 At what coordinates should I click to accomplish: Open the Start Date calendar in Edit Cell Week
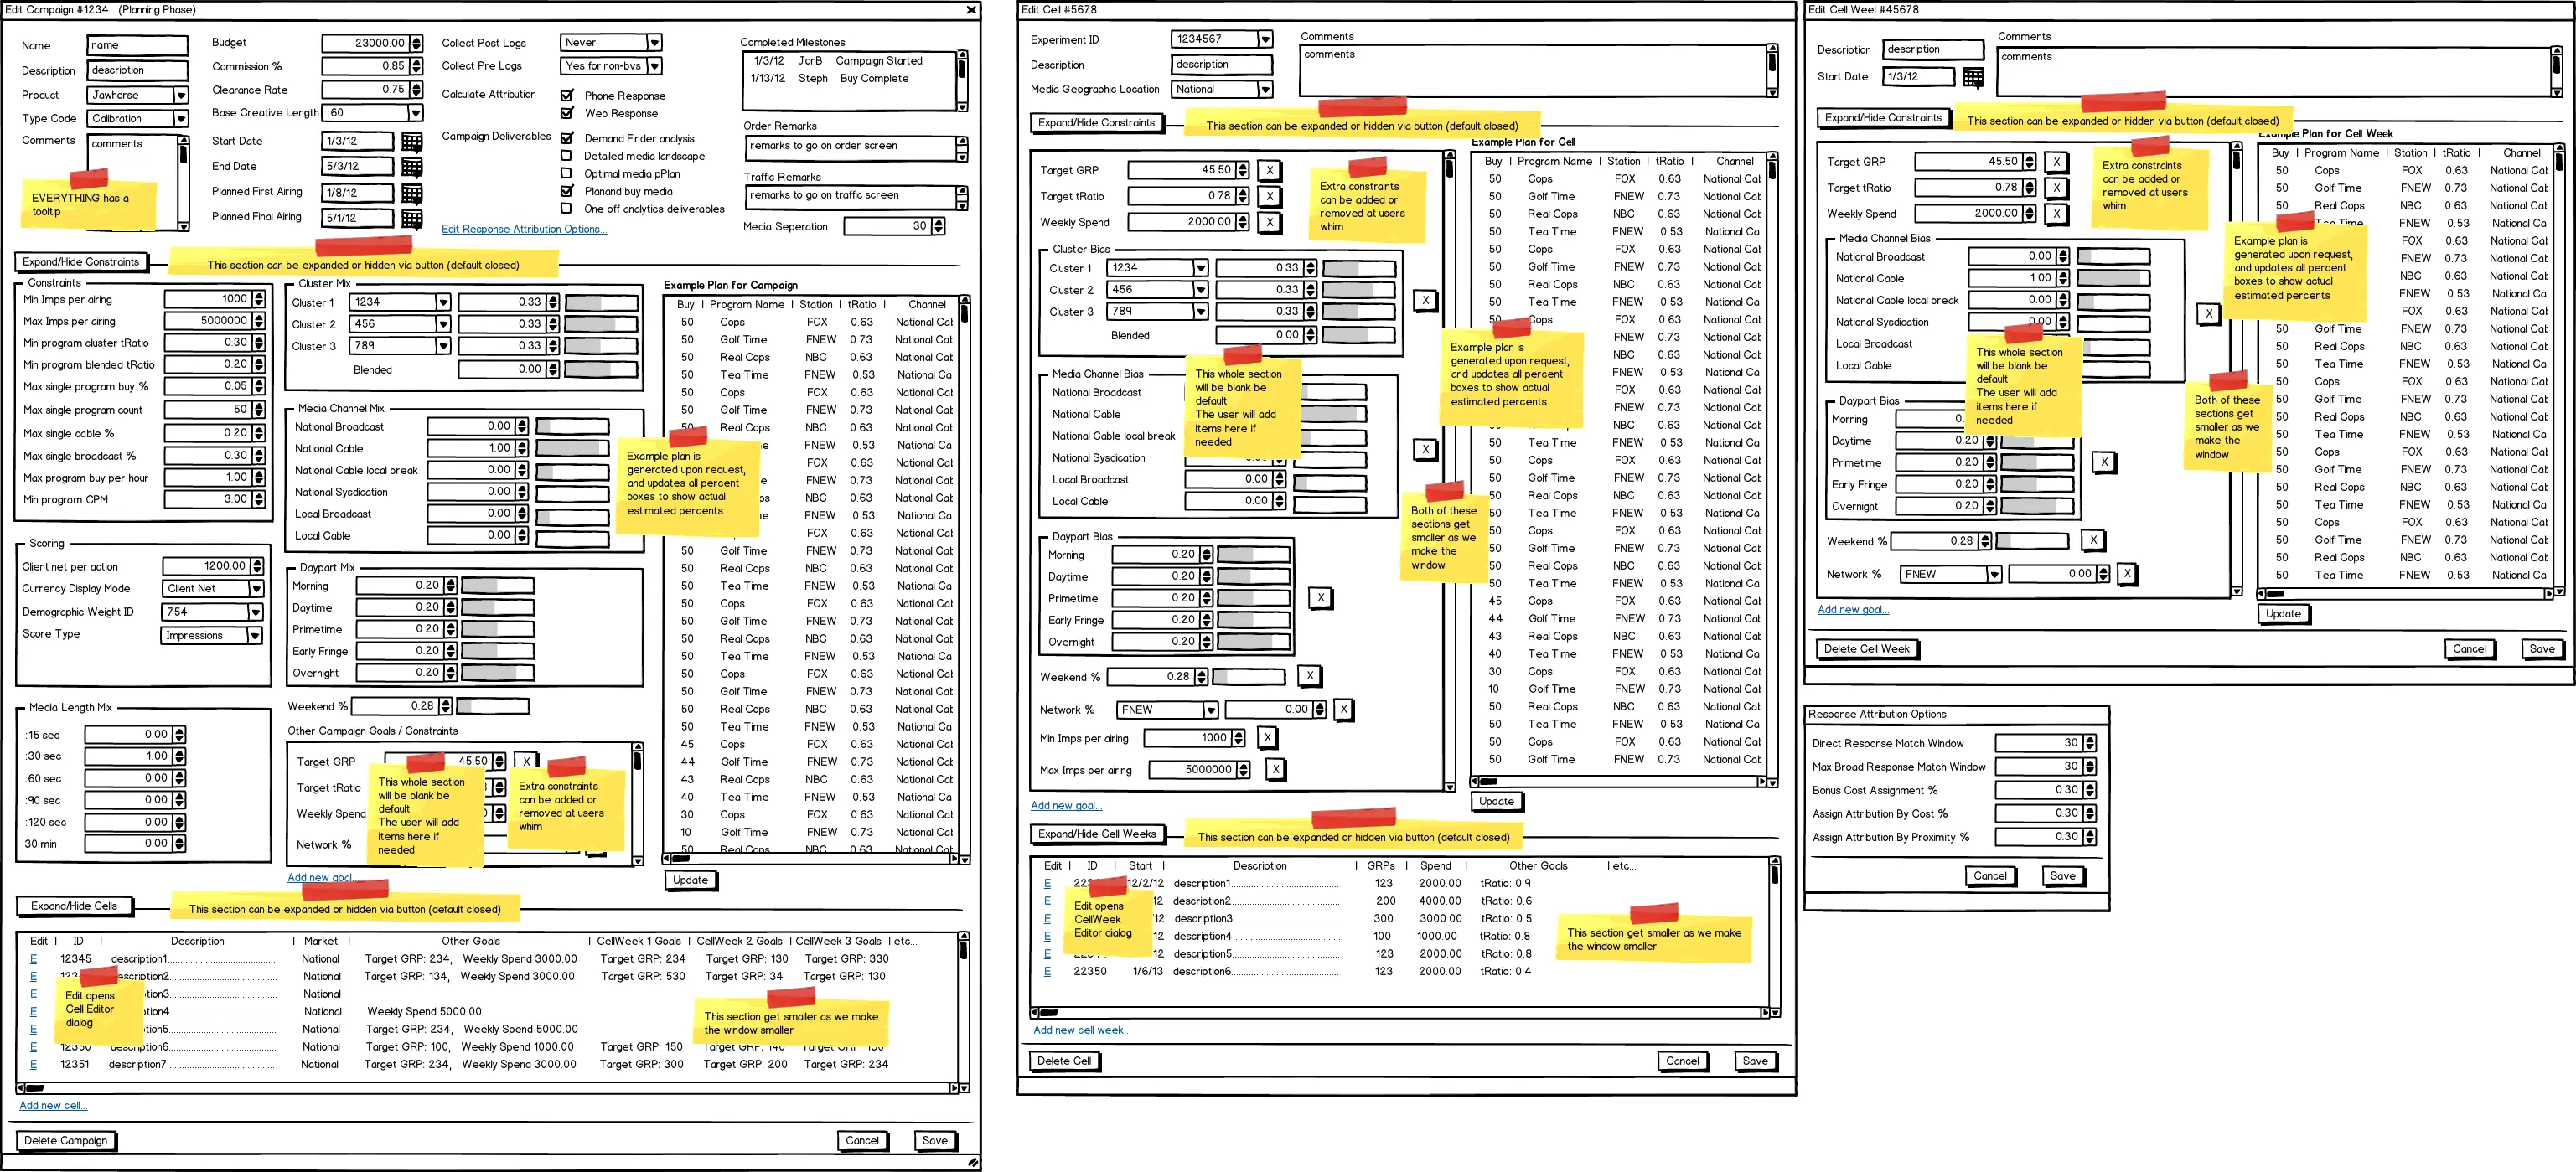1972,77
